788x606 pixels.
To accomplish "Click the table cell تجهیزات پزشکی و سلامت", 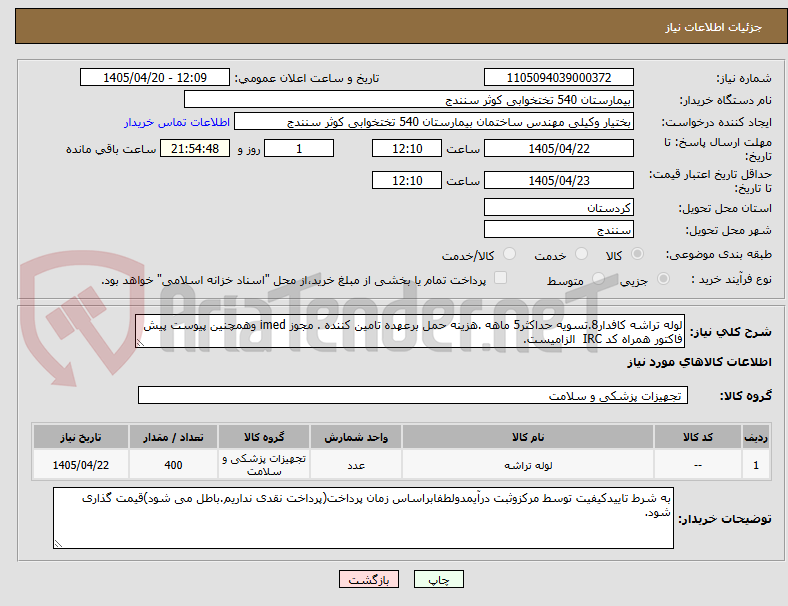I will click(264, 465).
